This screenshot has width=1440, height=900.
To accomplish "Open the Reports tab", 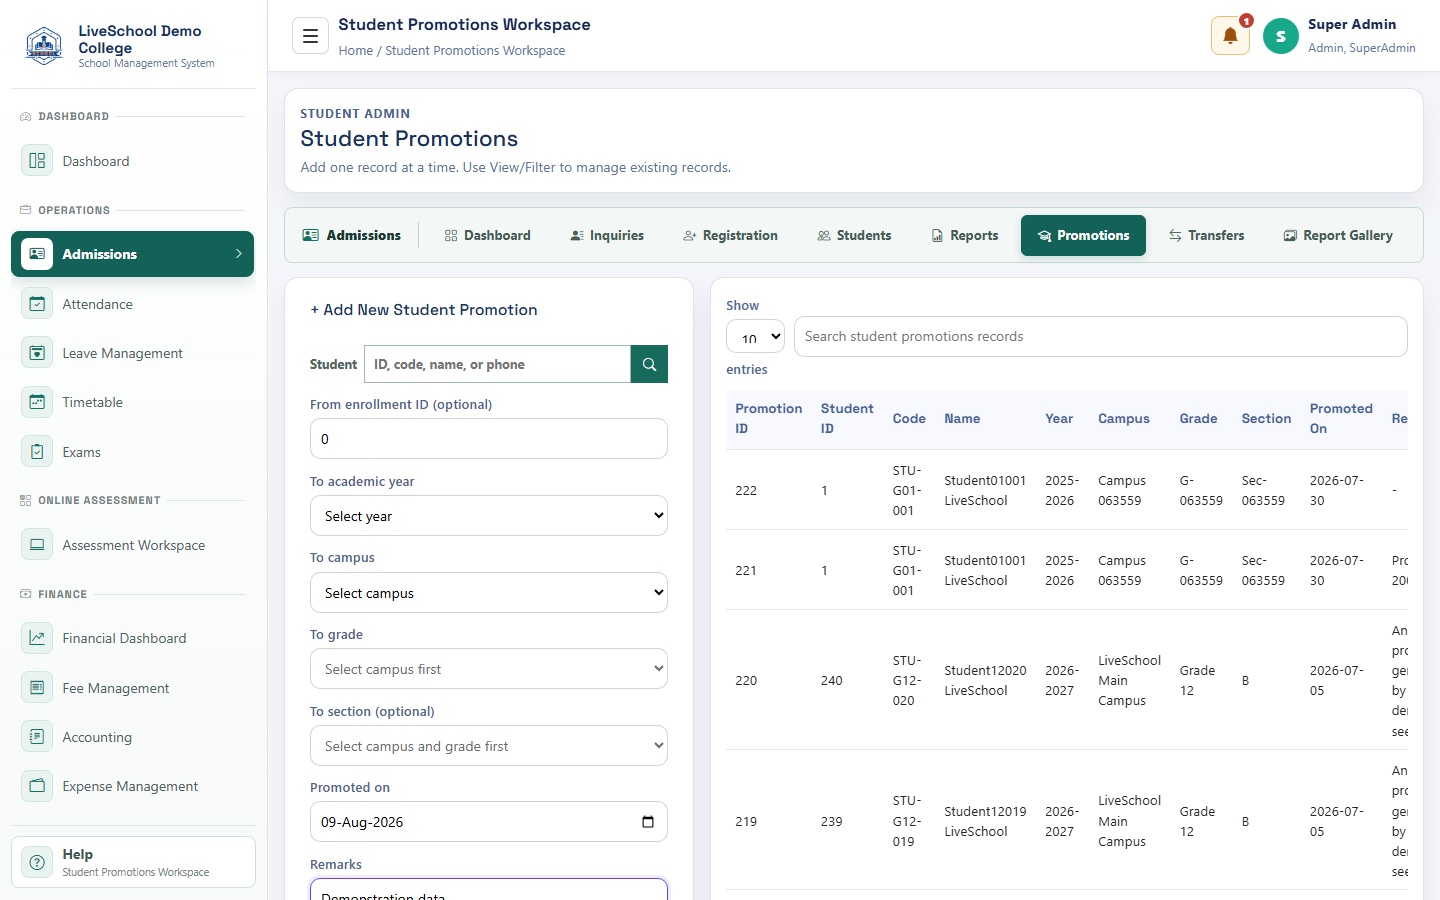I will pos(964,236).
